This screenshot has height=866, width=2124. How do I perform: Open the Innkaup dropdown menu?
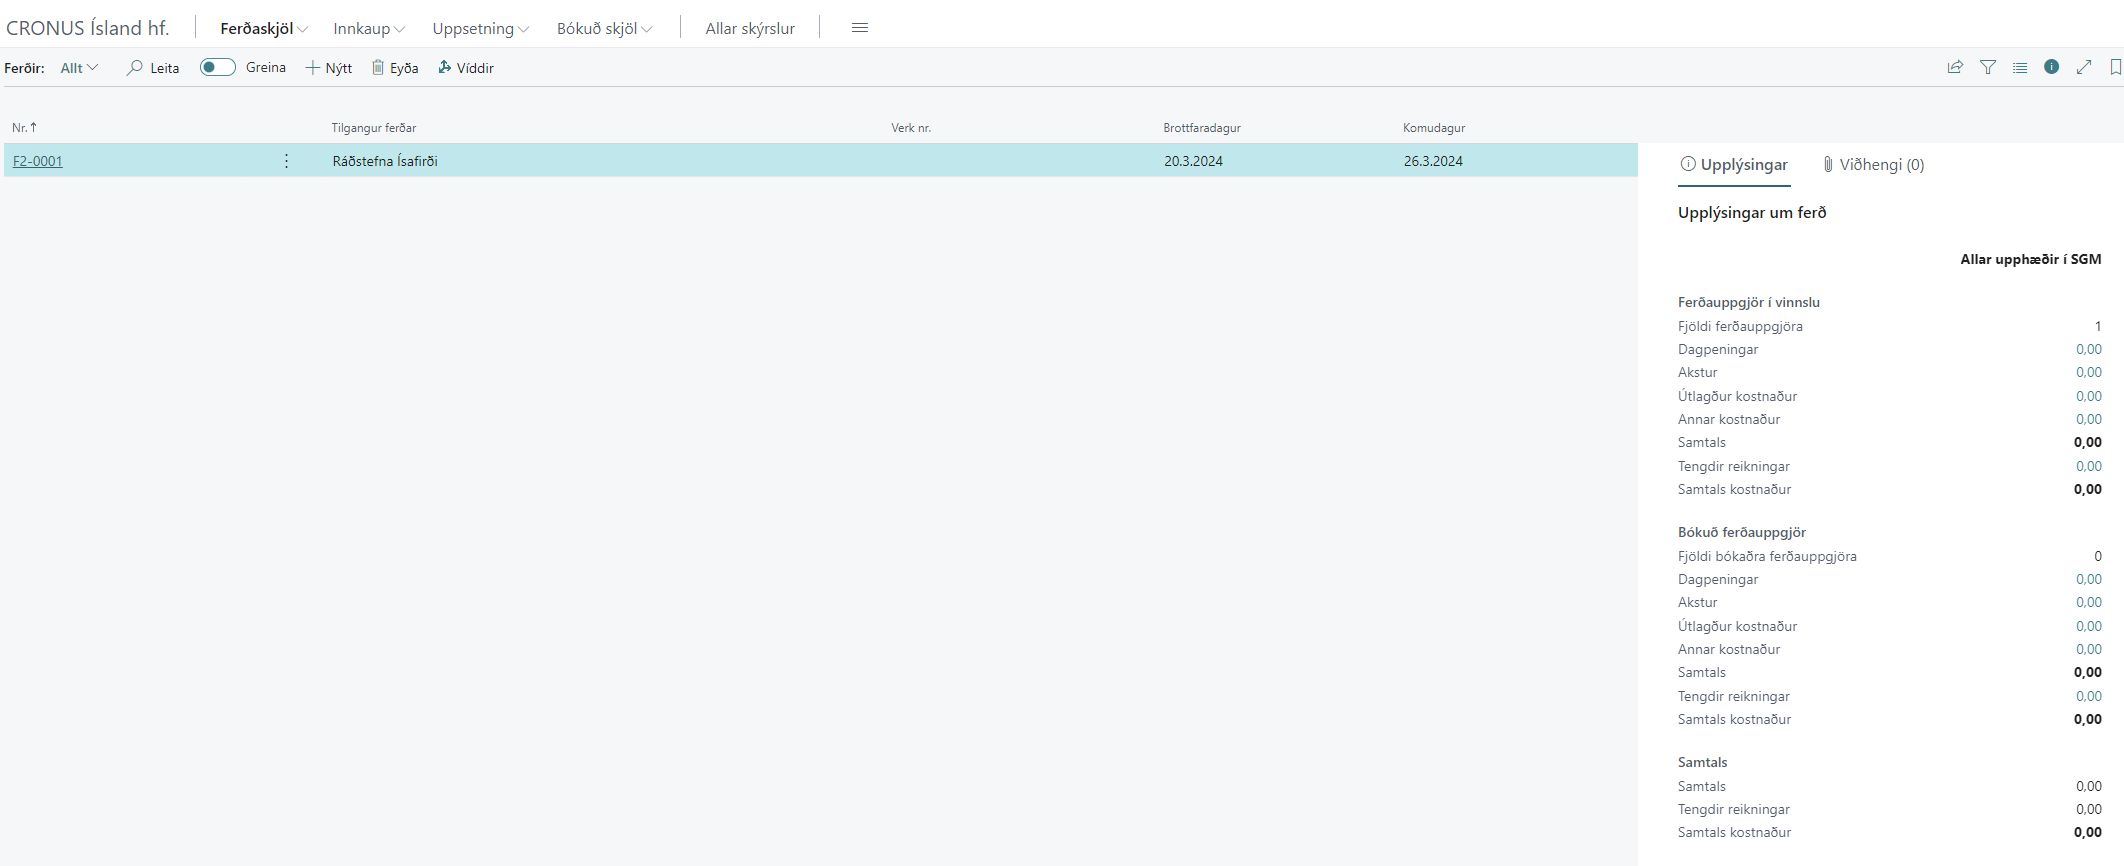(x=368, y=28)
